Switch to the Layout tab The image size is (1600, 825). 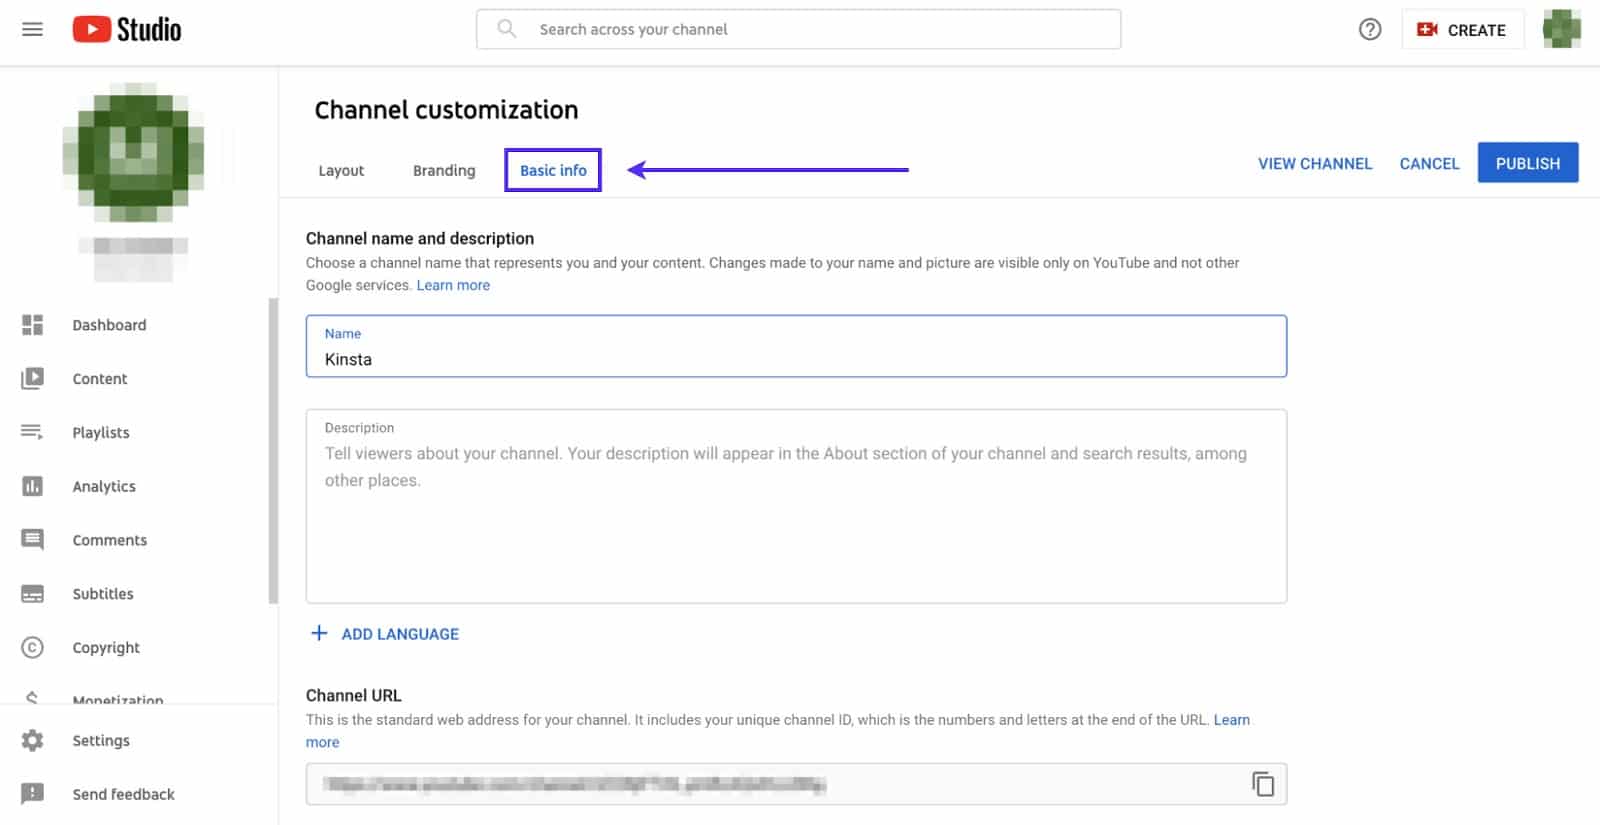point(341,171)
